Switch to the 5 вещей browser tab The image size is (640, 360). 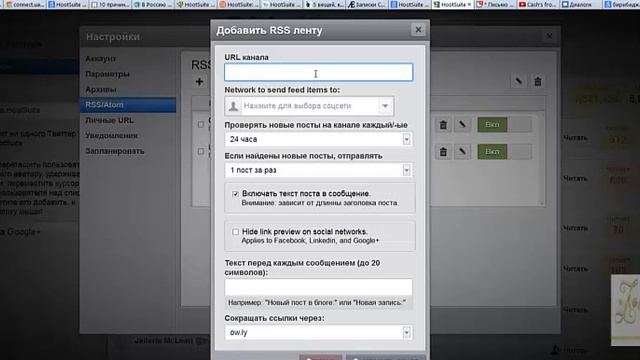[324, 4]
